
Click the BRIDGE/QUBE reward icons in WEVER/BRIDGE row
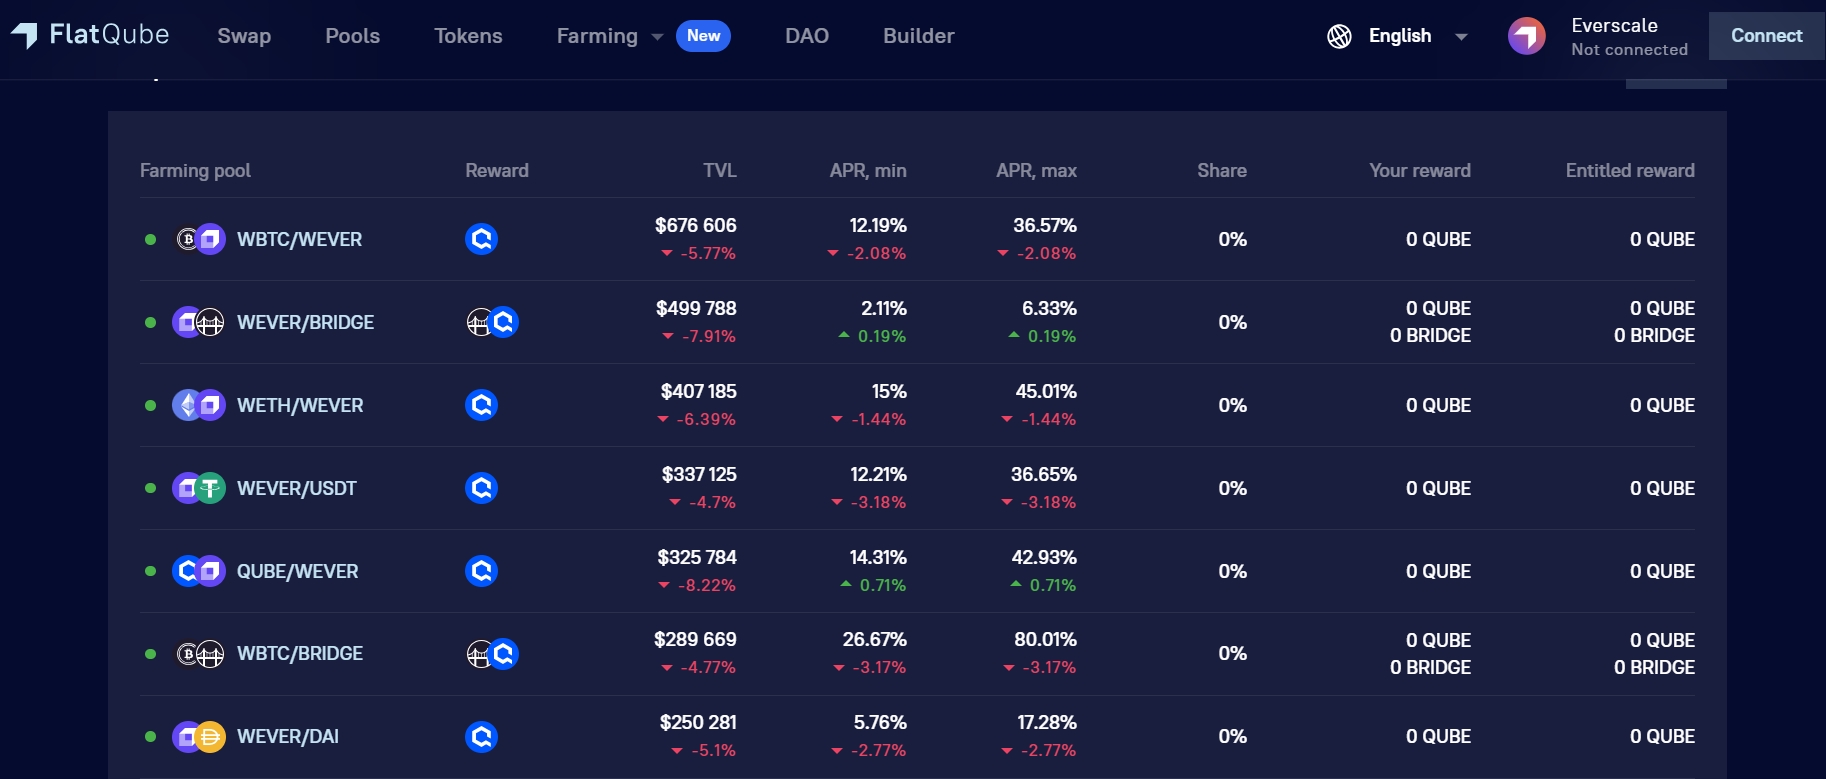click(x=493, y=322)
